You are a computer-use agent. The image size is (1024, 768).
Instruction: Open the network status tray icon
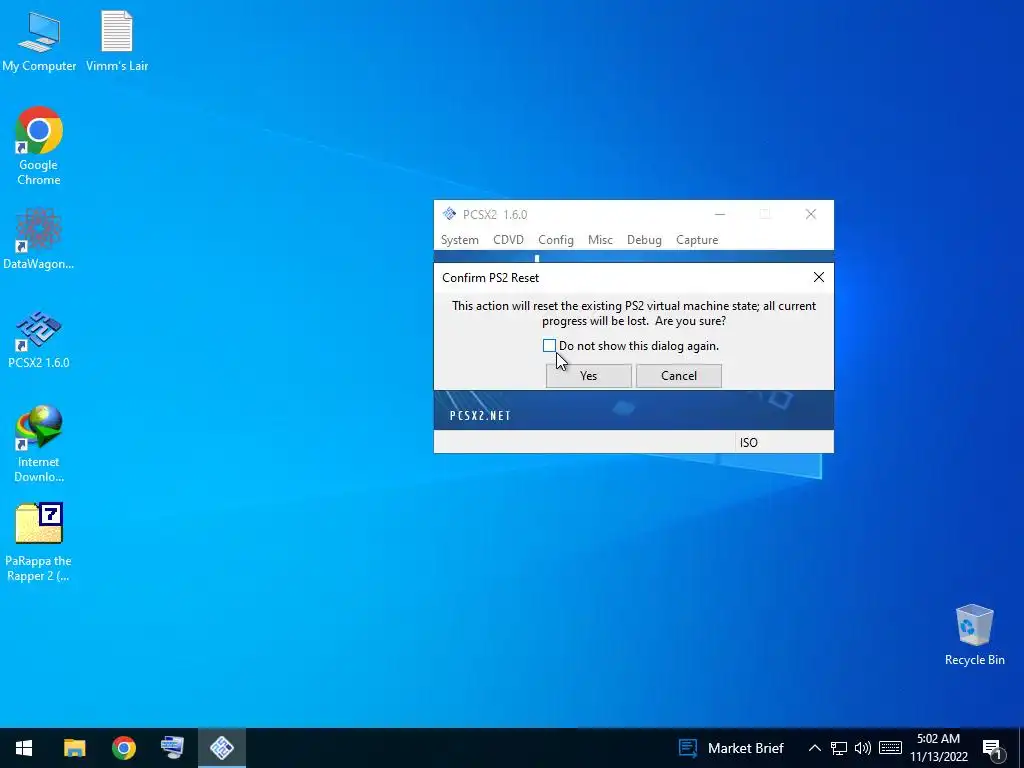pyautogui.click(x=839, y=748)
